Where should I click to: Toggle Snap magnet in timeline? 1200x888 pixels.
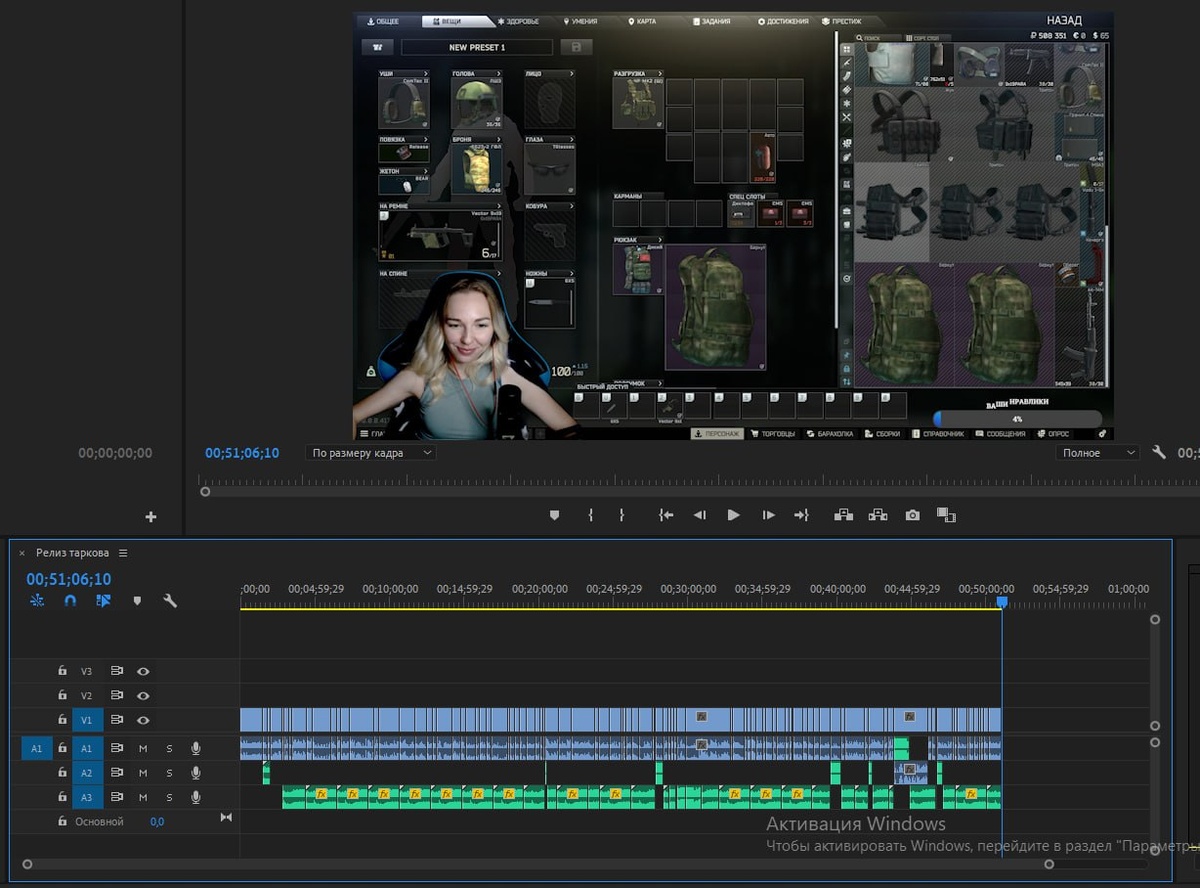(70, 601)
